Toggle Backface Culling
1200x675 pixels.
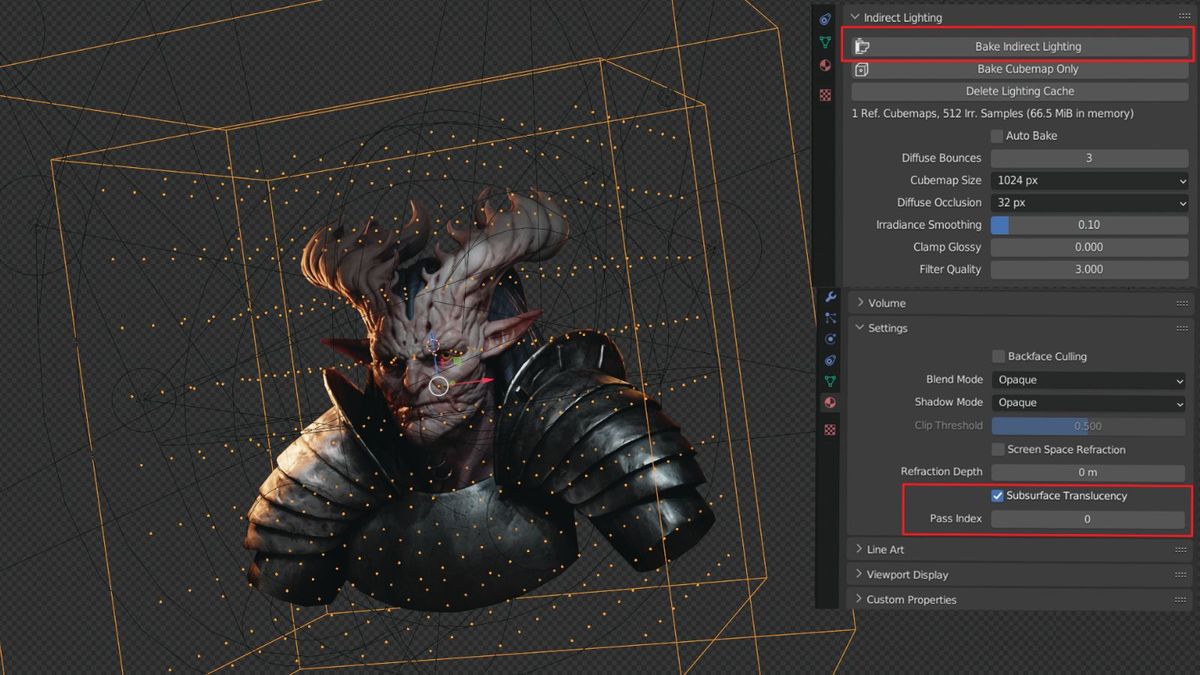pyautogui.click(x=997, y=356)
